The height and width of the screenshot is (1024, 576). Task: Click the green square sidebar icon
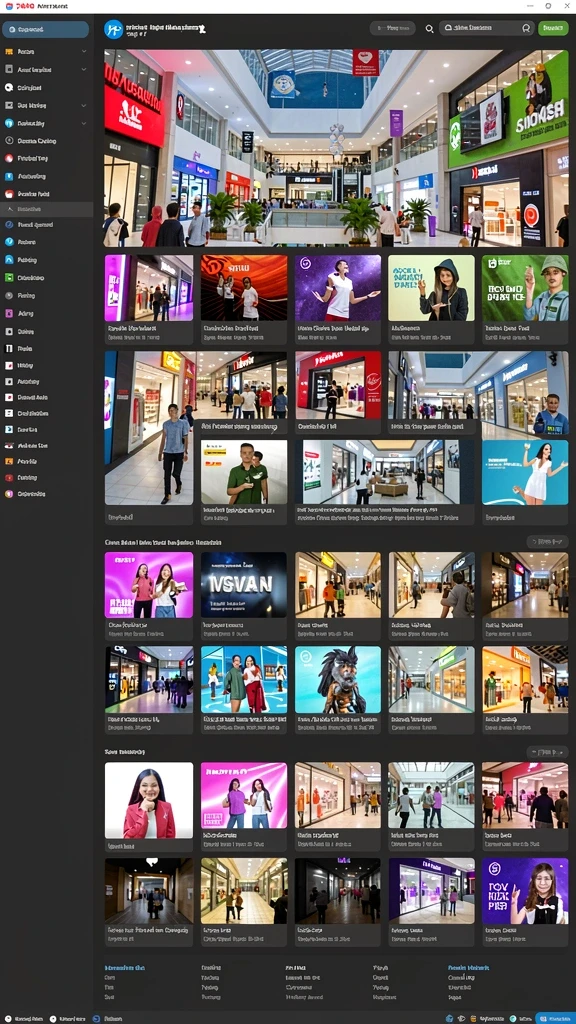8,278
